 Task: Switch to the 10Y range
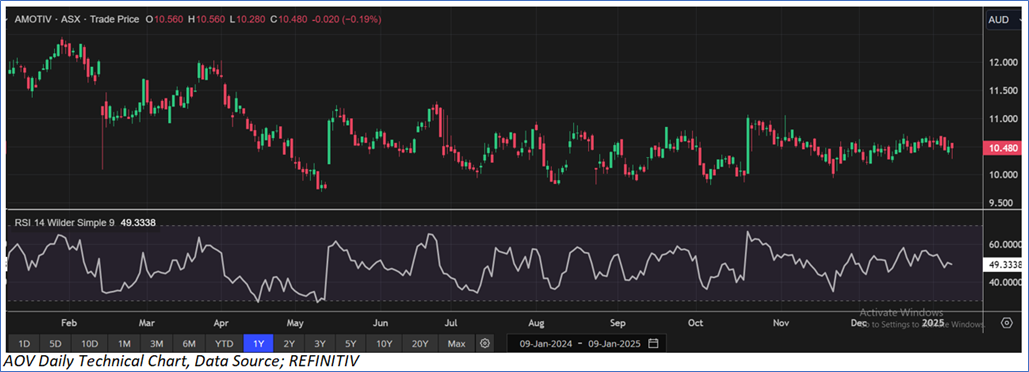(x=383, y=343)
